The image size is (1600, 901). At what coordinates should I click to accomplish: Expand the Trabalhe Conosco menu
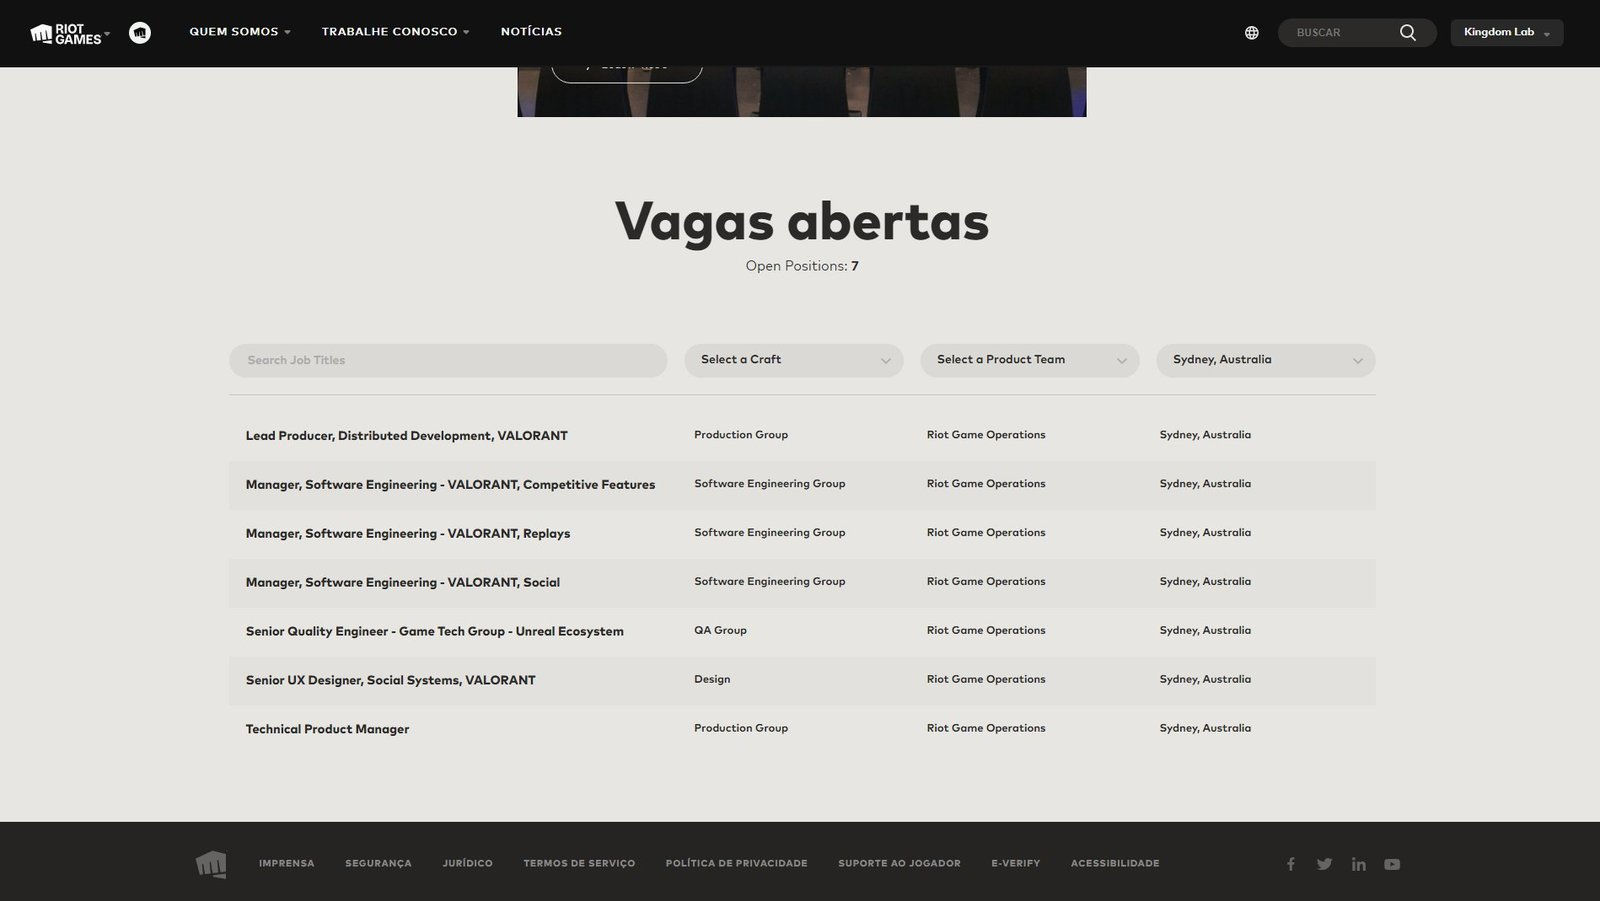click(x=395, y=32)
